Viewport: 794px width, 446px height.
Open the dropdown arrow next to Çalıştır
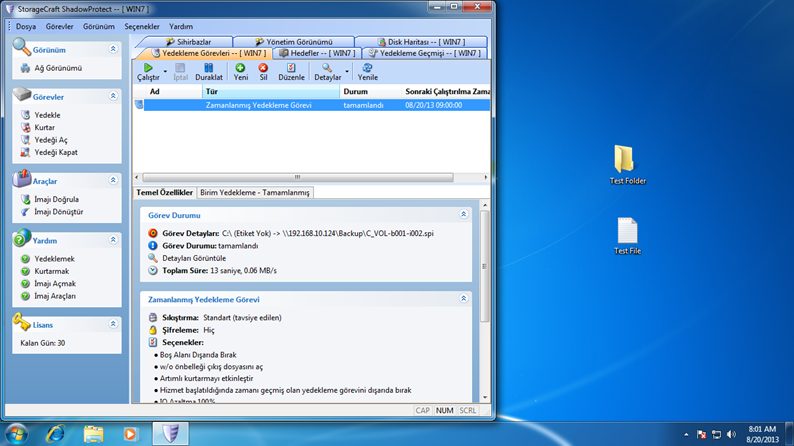coord(166,73)
